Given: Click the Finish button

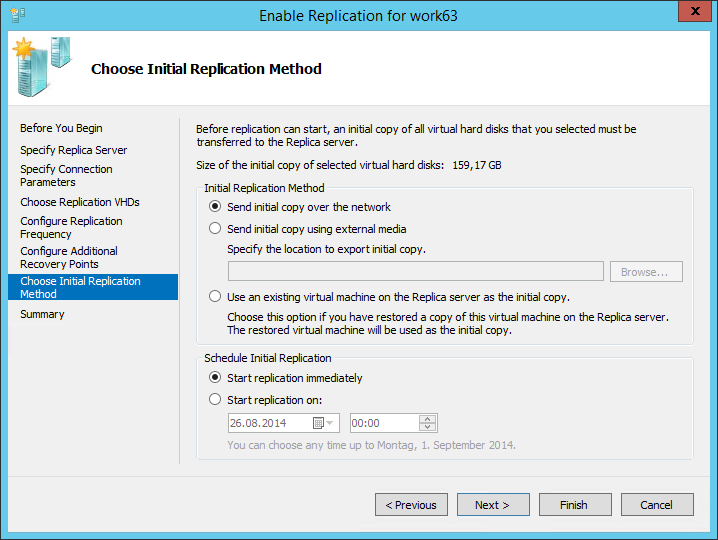Looking at the screenshot, I should (575, 505).
